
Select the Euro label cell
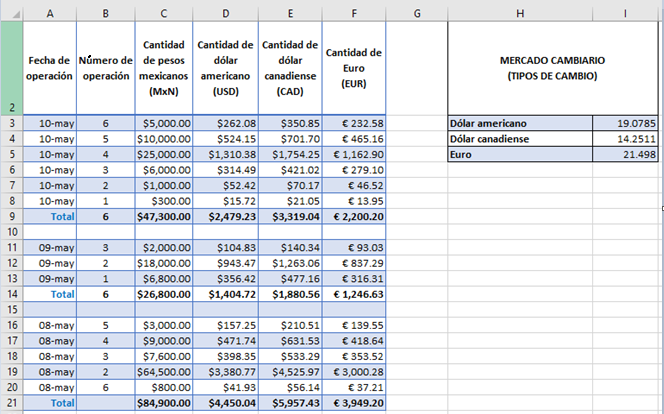520,155
